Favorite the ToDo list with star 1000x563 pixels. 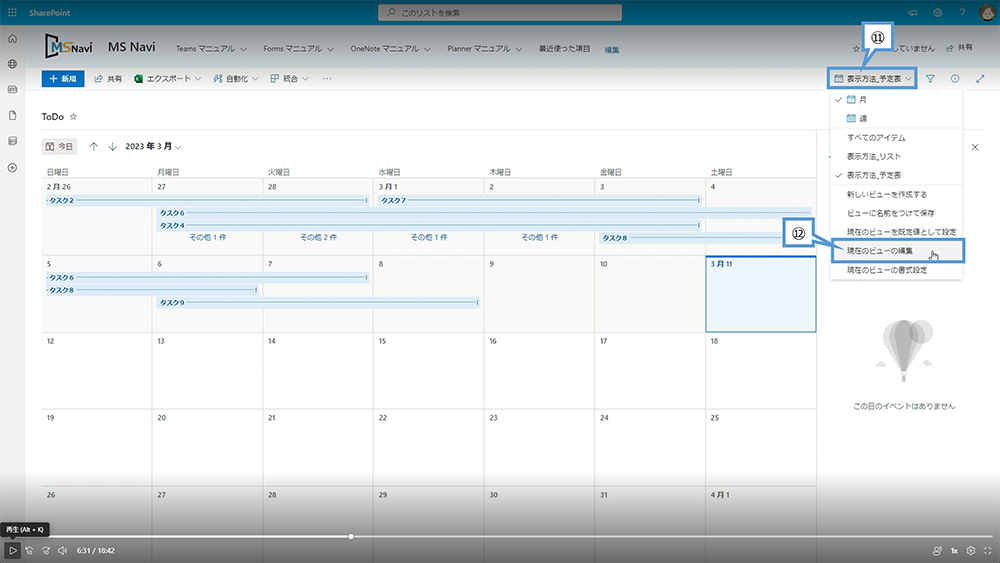[73, 117]
